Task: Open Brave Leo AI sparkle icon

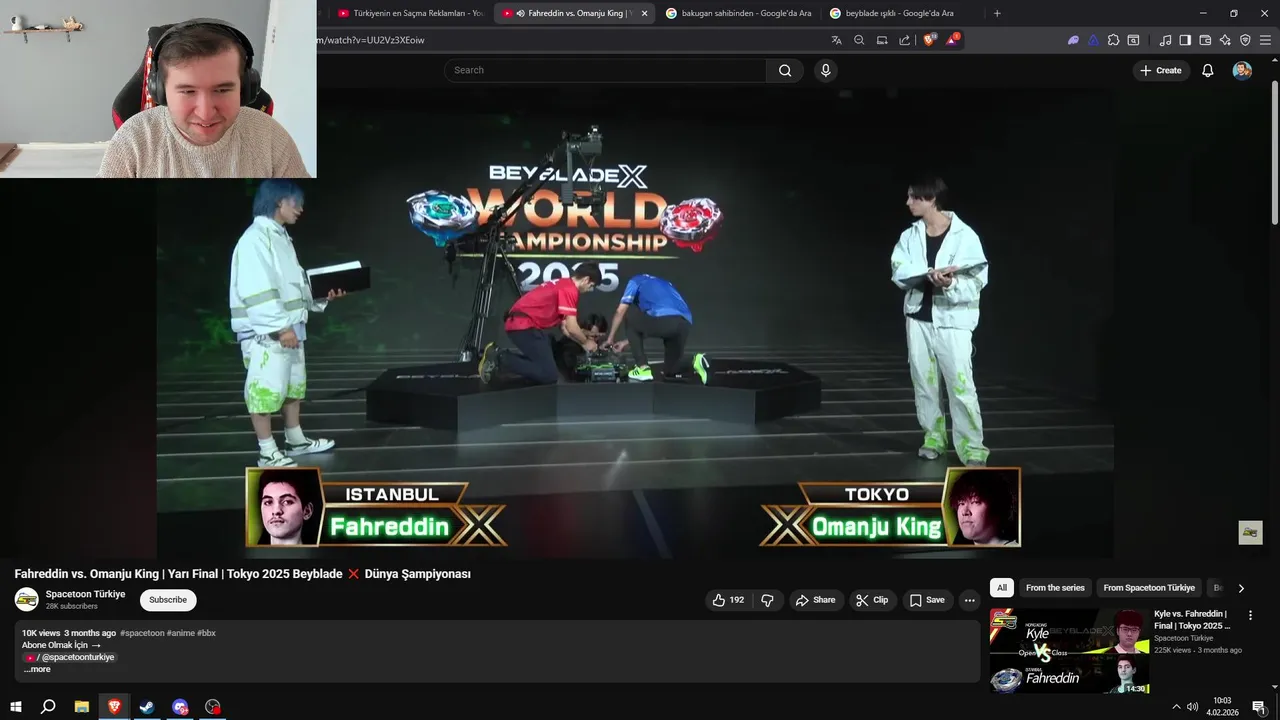Action: coord(1225,40)
